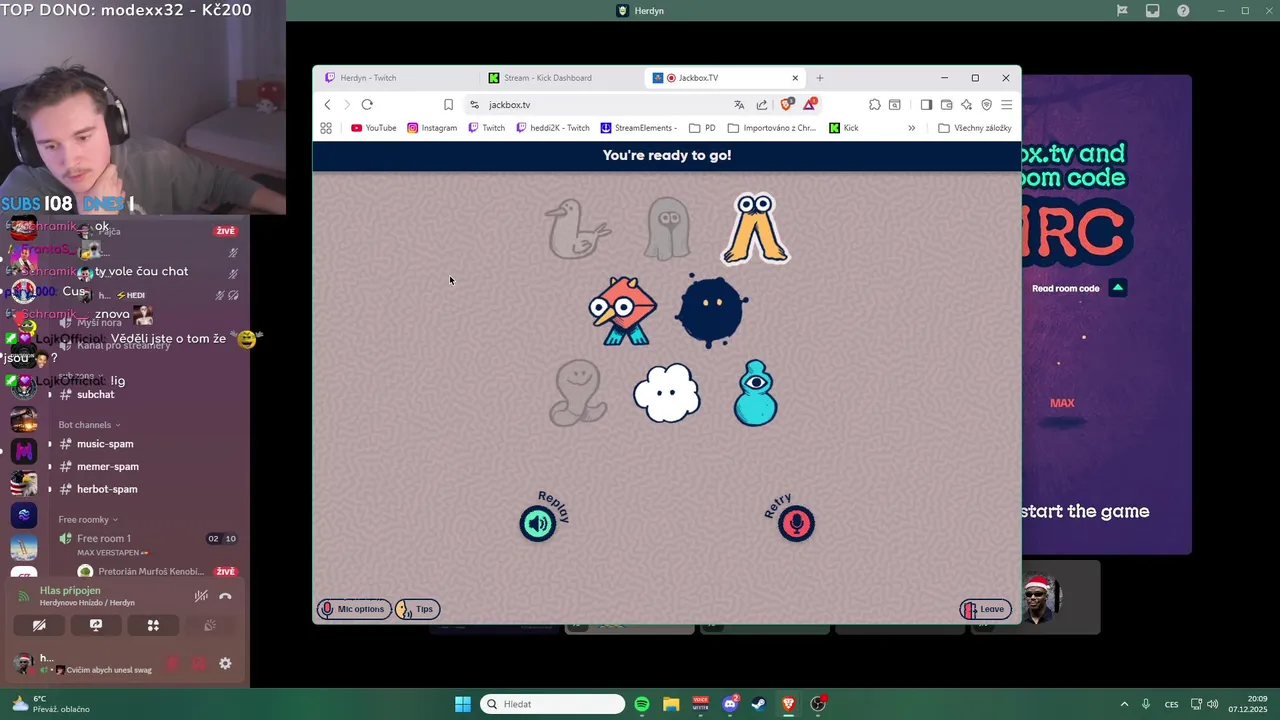Image resolution: width=1280 pixels, height=720 pixels.
Task: Toggle the browser sidebar panel
Action: click(926, 105)
